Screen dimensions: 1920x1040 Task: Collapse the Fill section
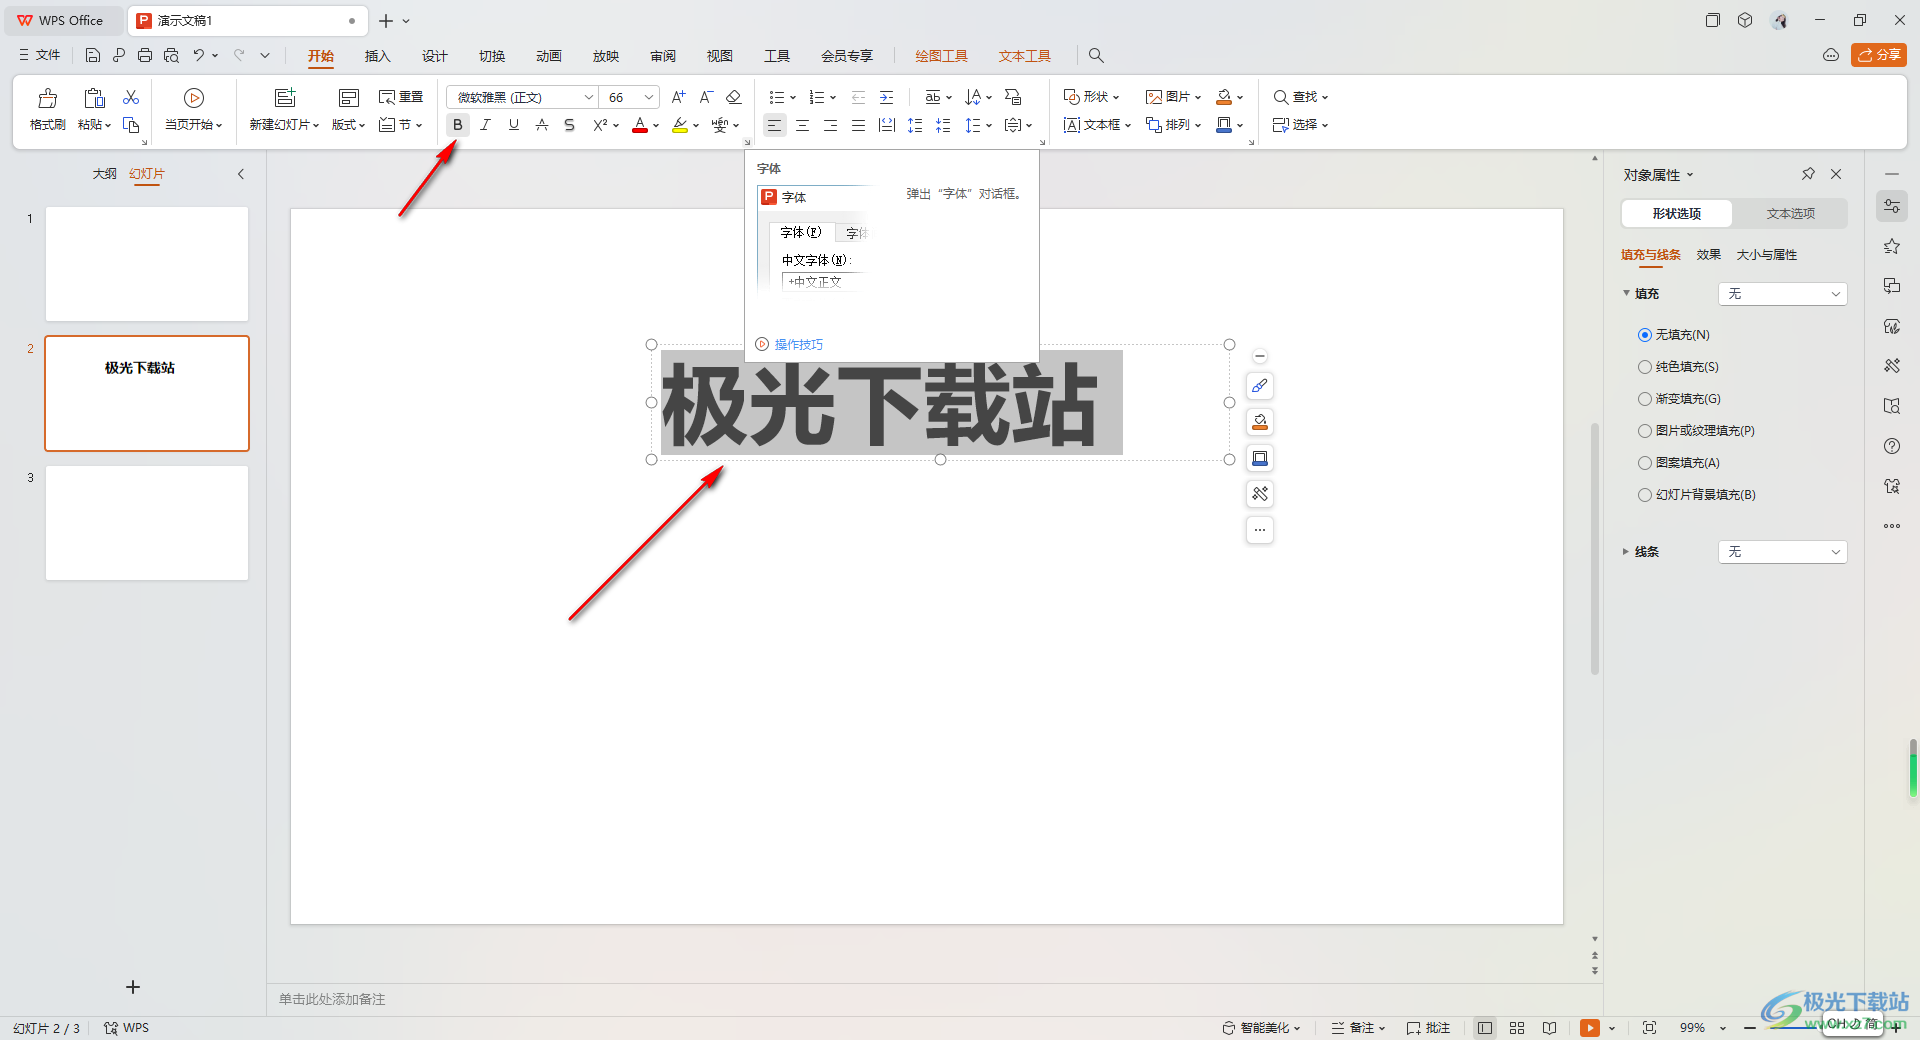coord(1626,294)
